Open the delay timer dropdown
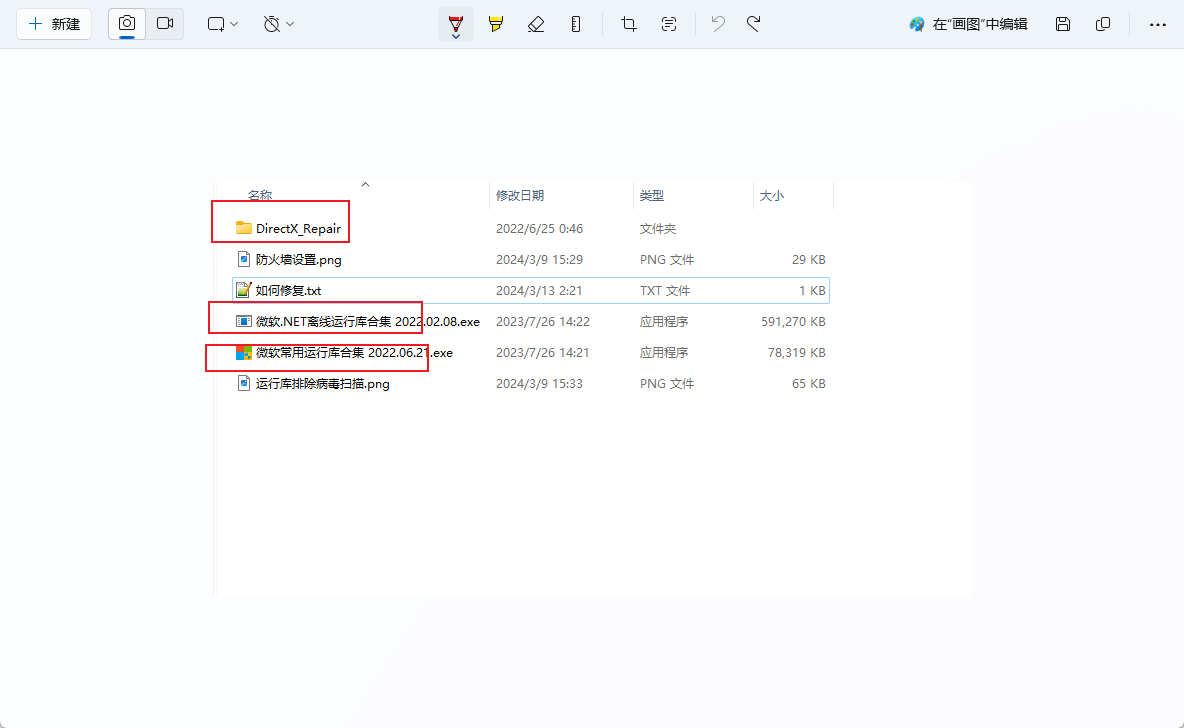The width and height of the screenshot is (1184, 728). (279, 24)
